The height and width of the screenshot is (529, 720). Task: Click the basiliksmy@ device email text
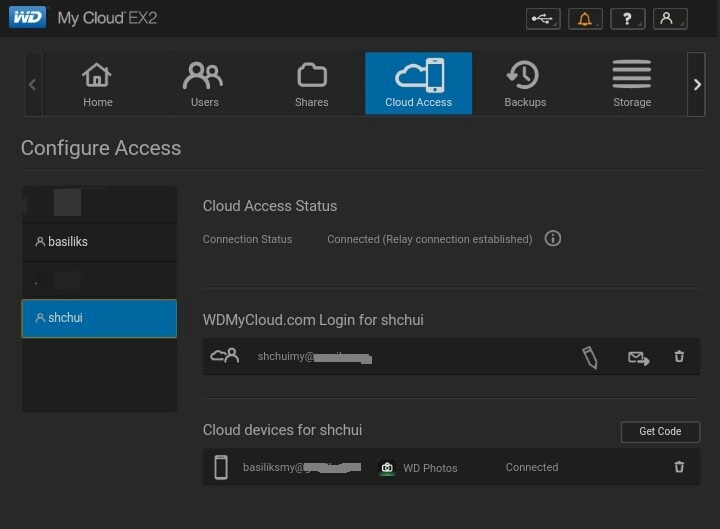click(302, 467)
